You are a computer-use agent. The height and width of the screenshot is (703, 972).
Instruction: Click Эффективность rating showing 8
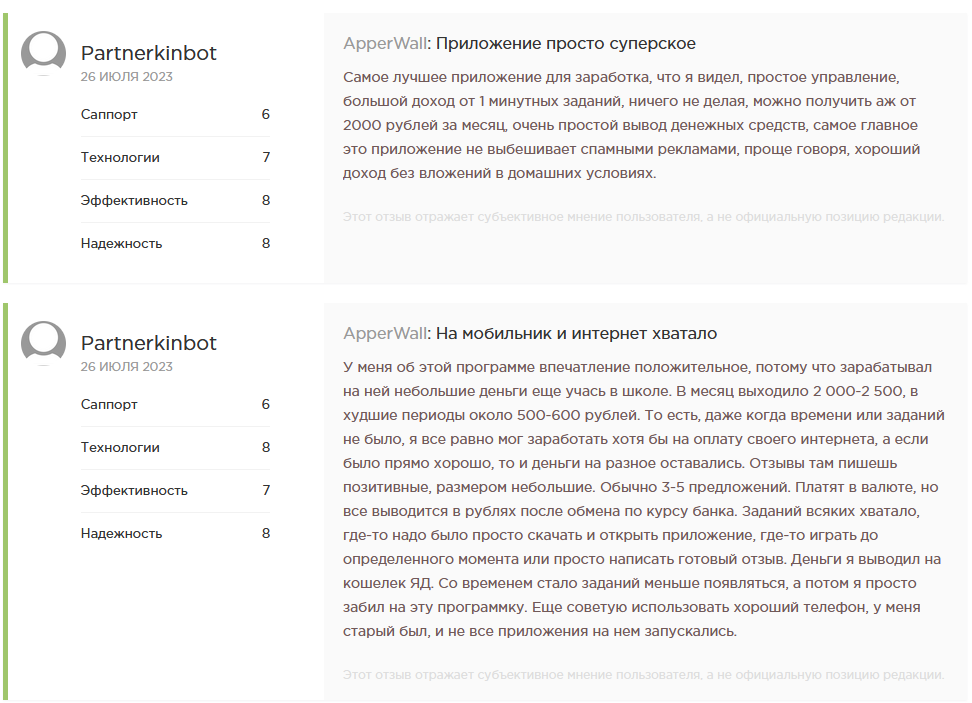pyautogui.click(x=175, y=201)
